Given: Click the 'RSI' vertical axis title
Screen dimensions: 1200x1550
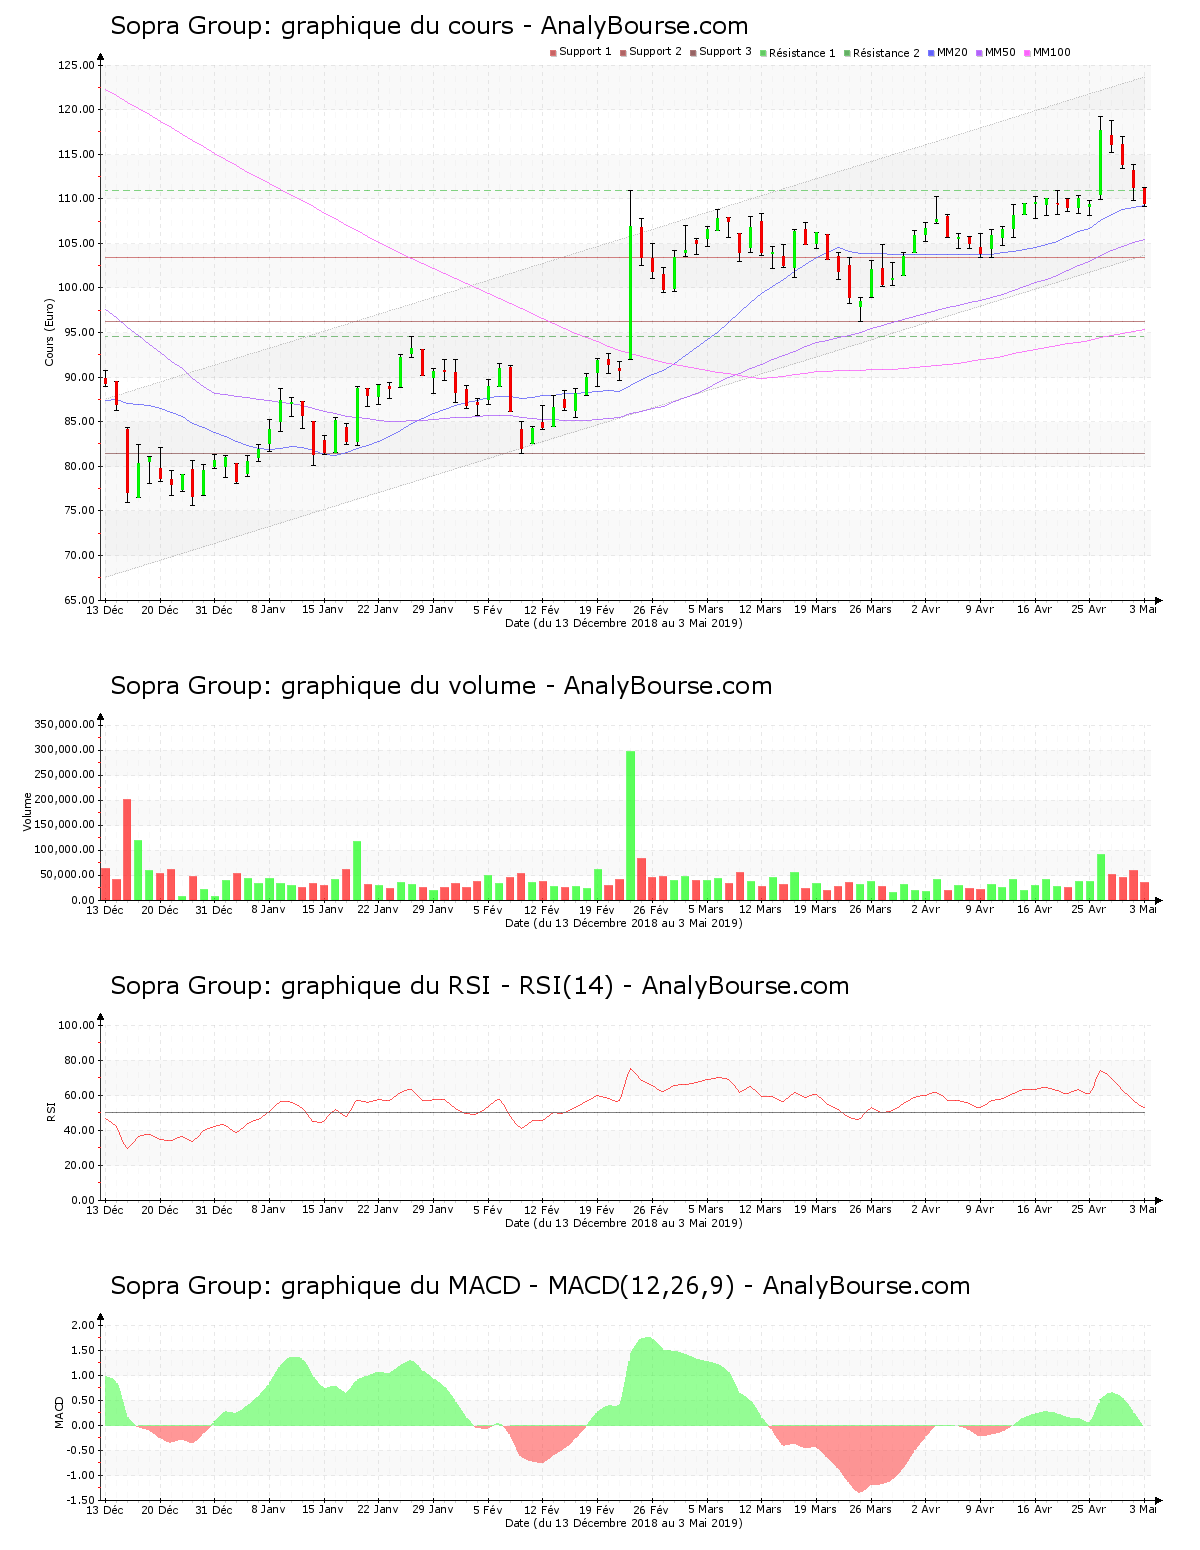Looking at the screenshot, I should pos(50,1111).
